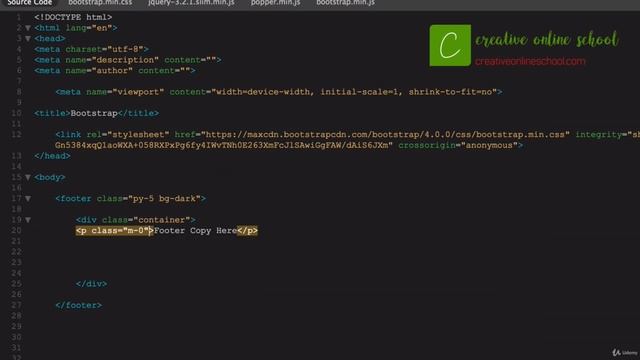Open the bootstrap.min.js tab
This screenshot has height=360, width=640.
345,2
